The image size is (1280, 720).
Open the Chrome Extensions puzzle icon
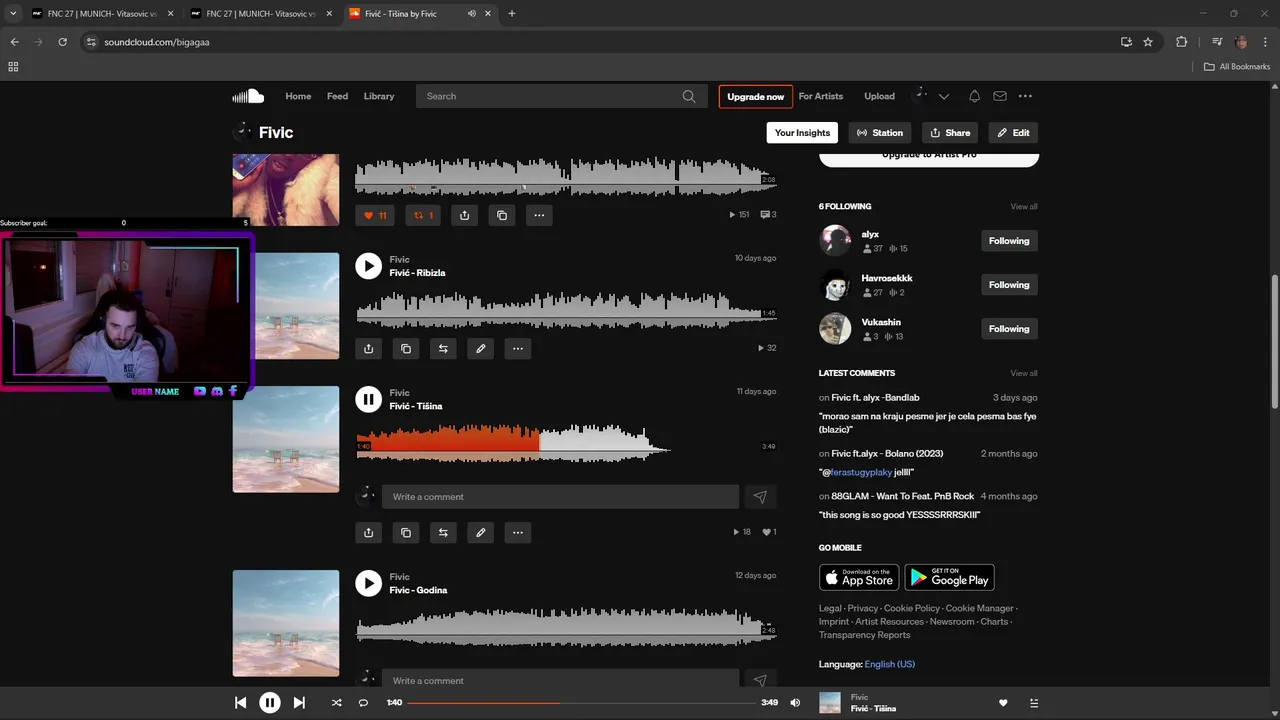click(1181, 42)
